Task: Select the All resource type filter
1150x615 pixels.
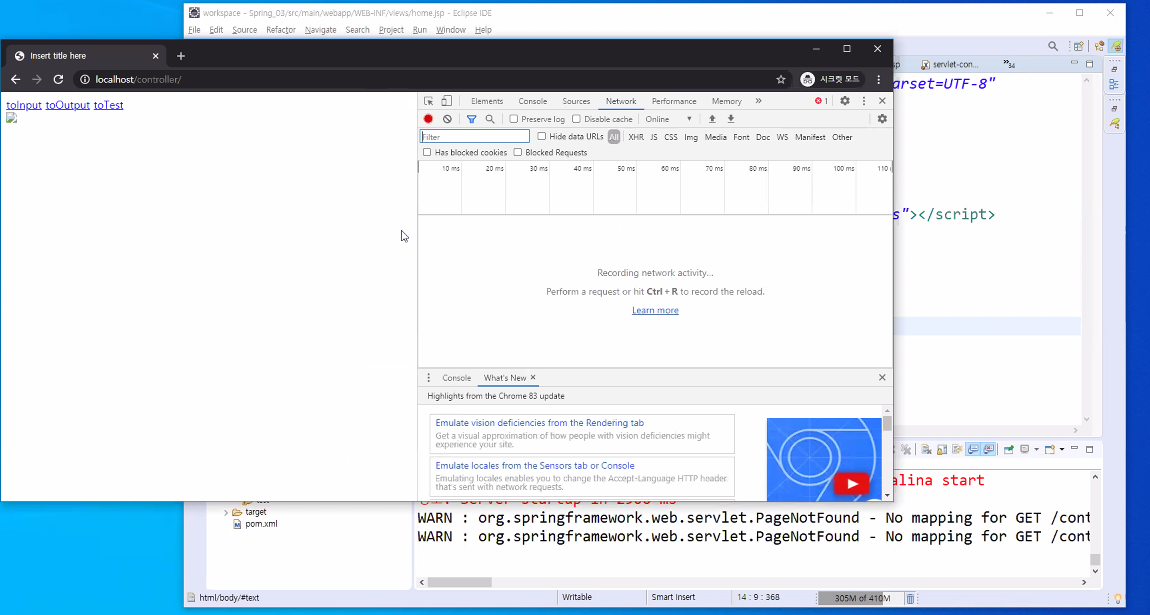Action: [x=614, y=137]
